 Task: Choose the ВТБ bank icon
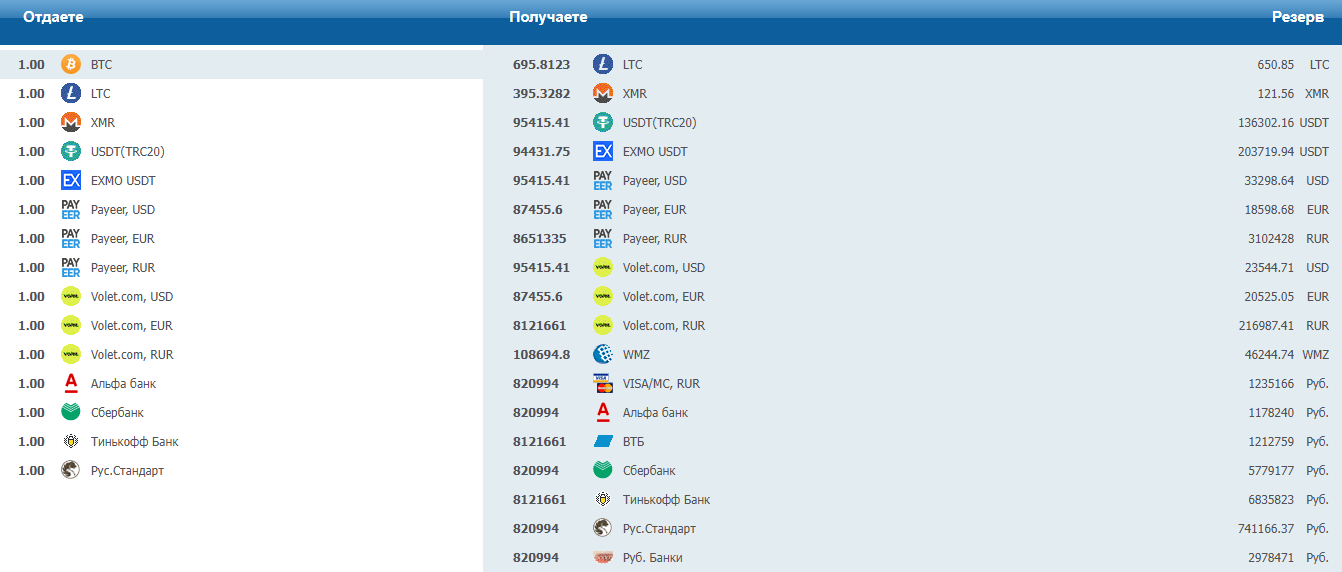603,441
